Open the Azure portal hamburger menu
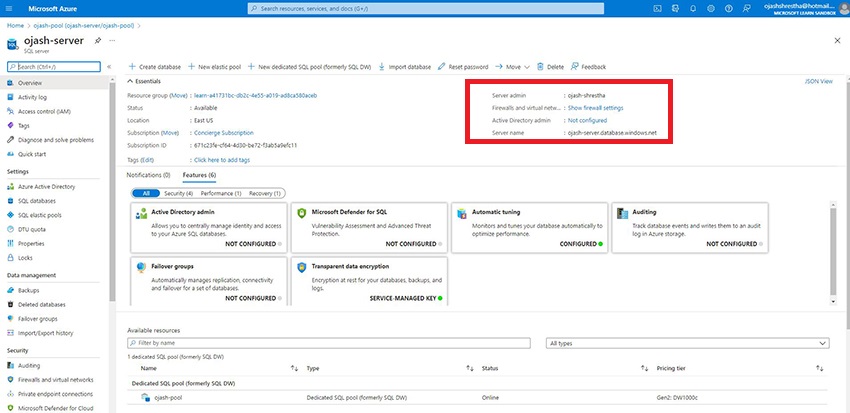The width and height of the screenshot is (850, 413). 9,8
